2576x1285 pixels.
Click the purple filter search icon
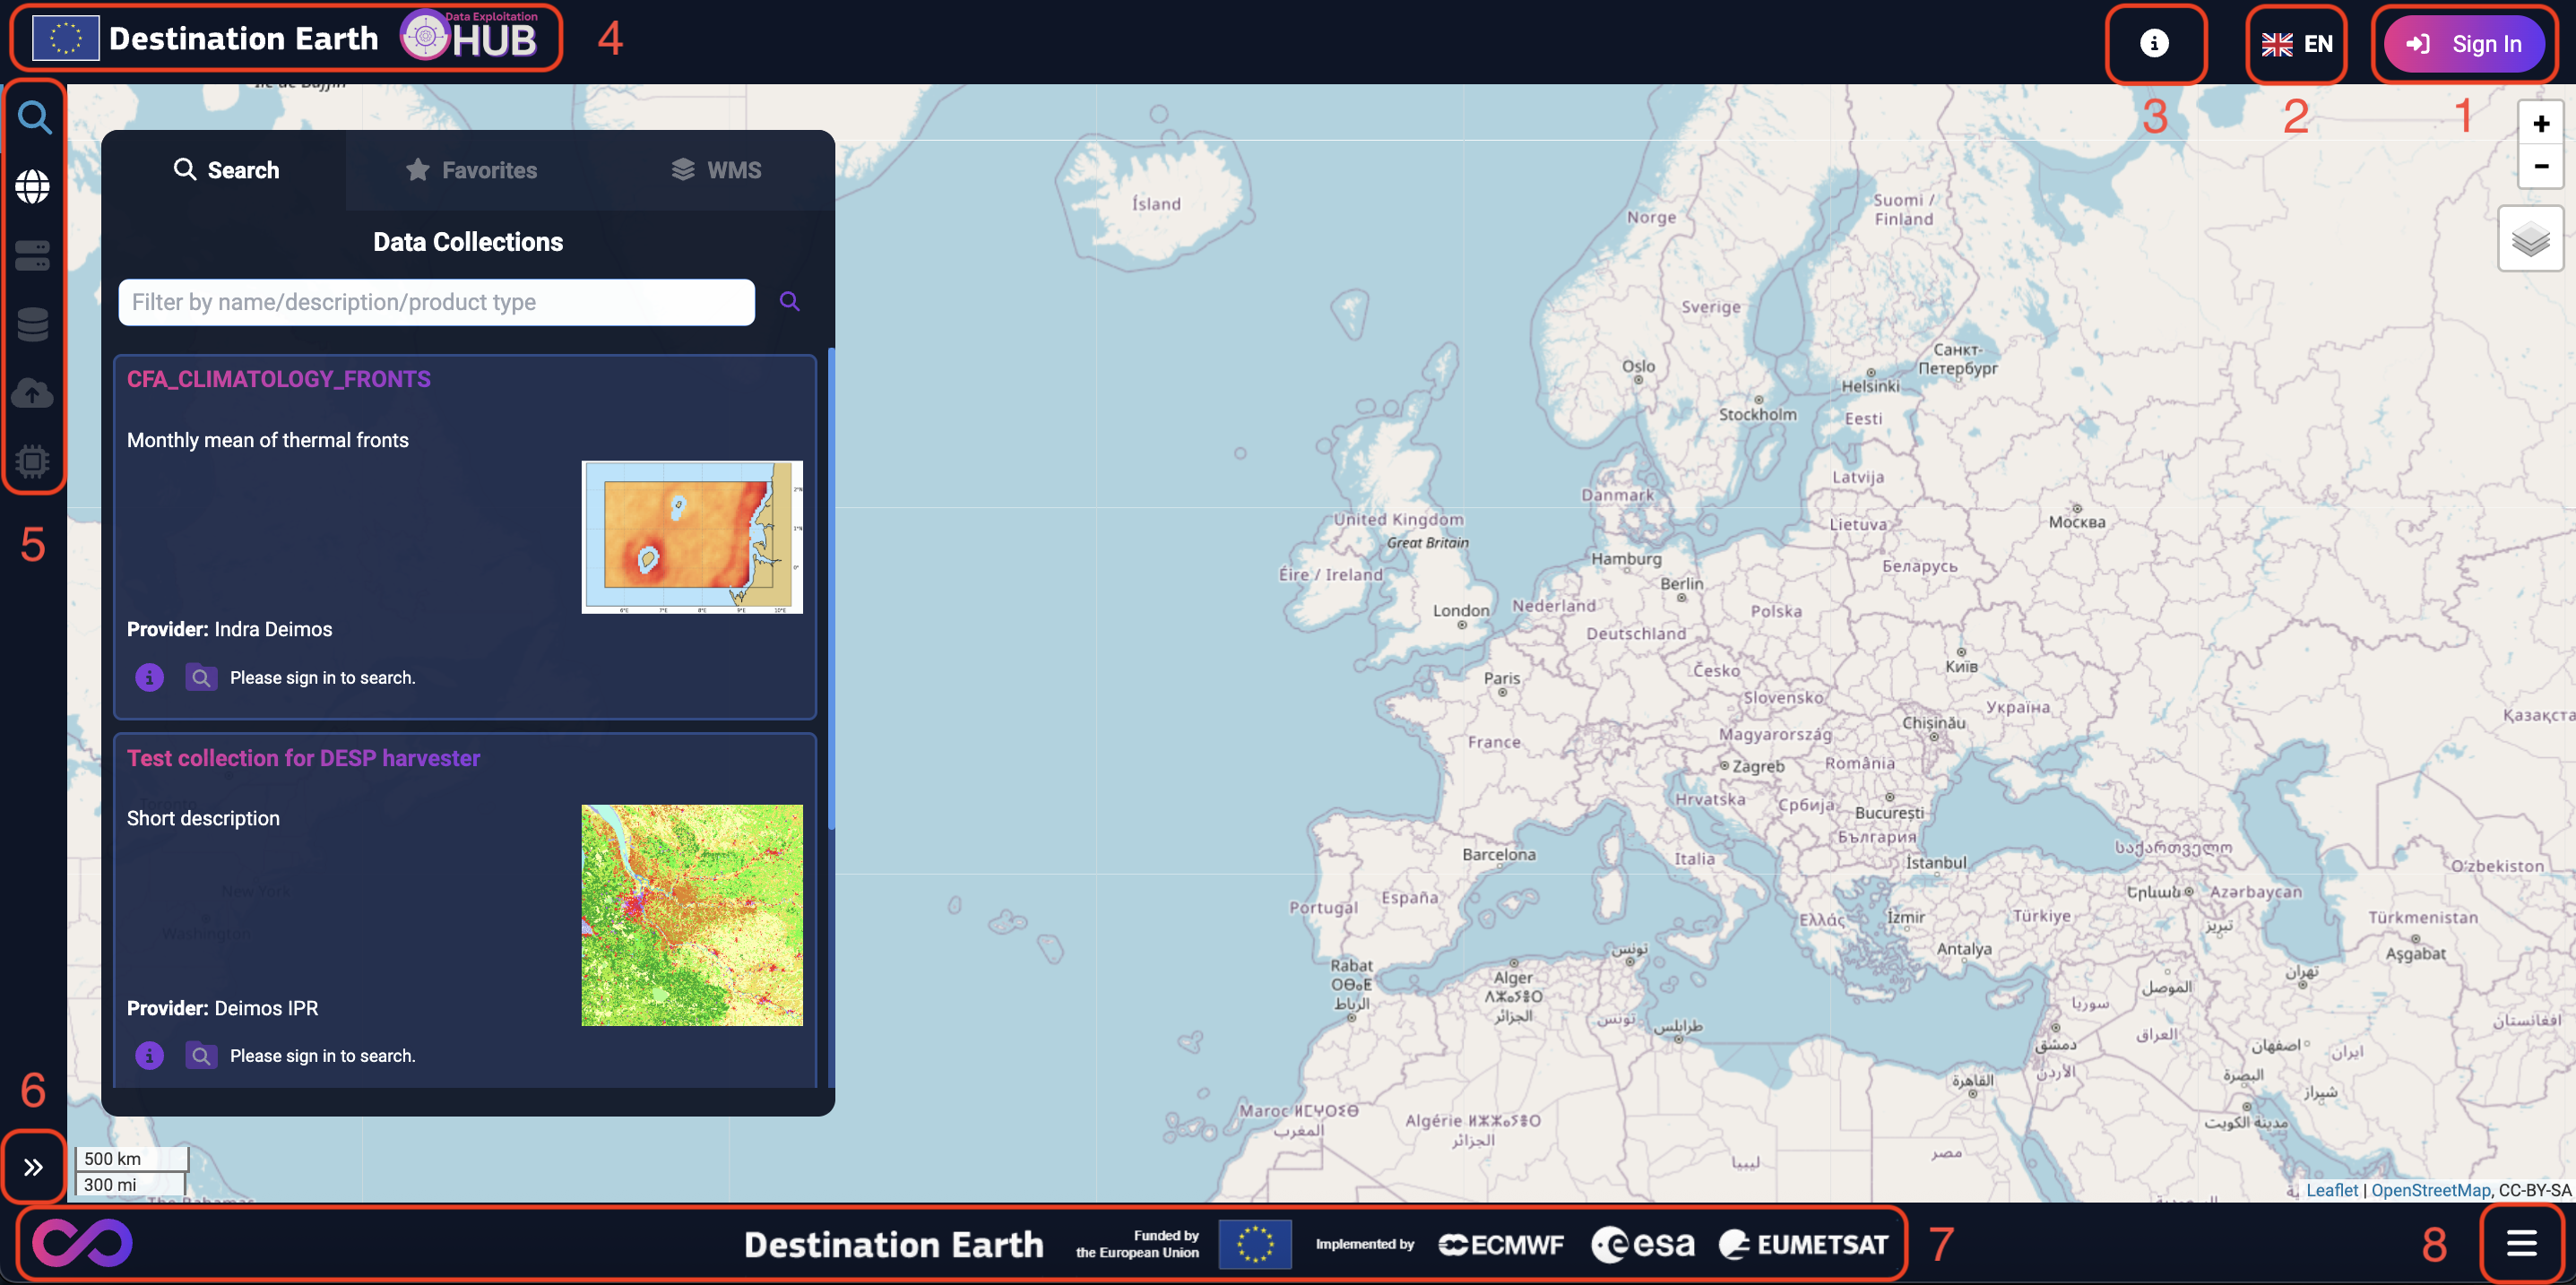[789, 301]
